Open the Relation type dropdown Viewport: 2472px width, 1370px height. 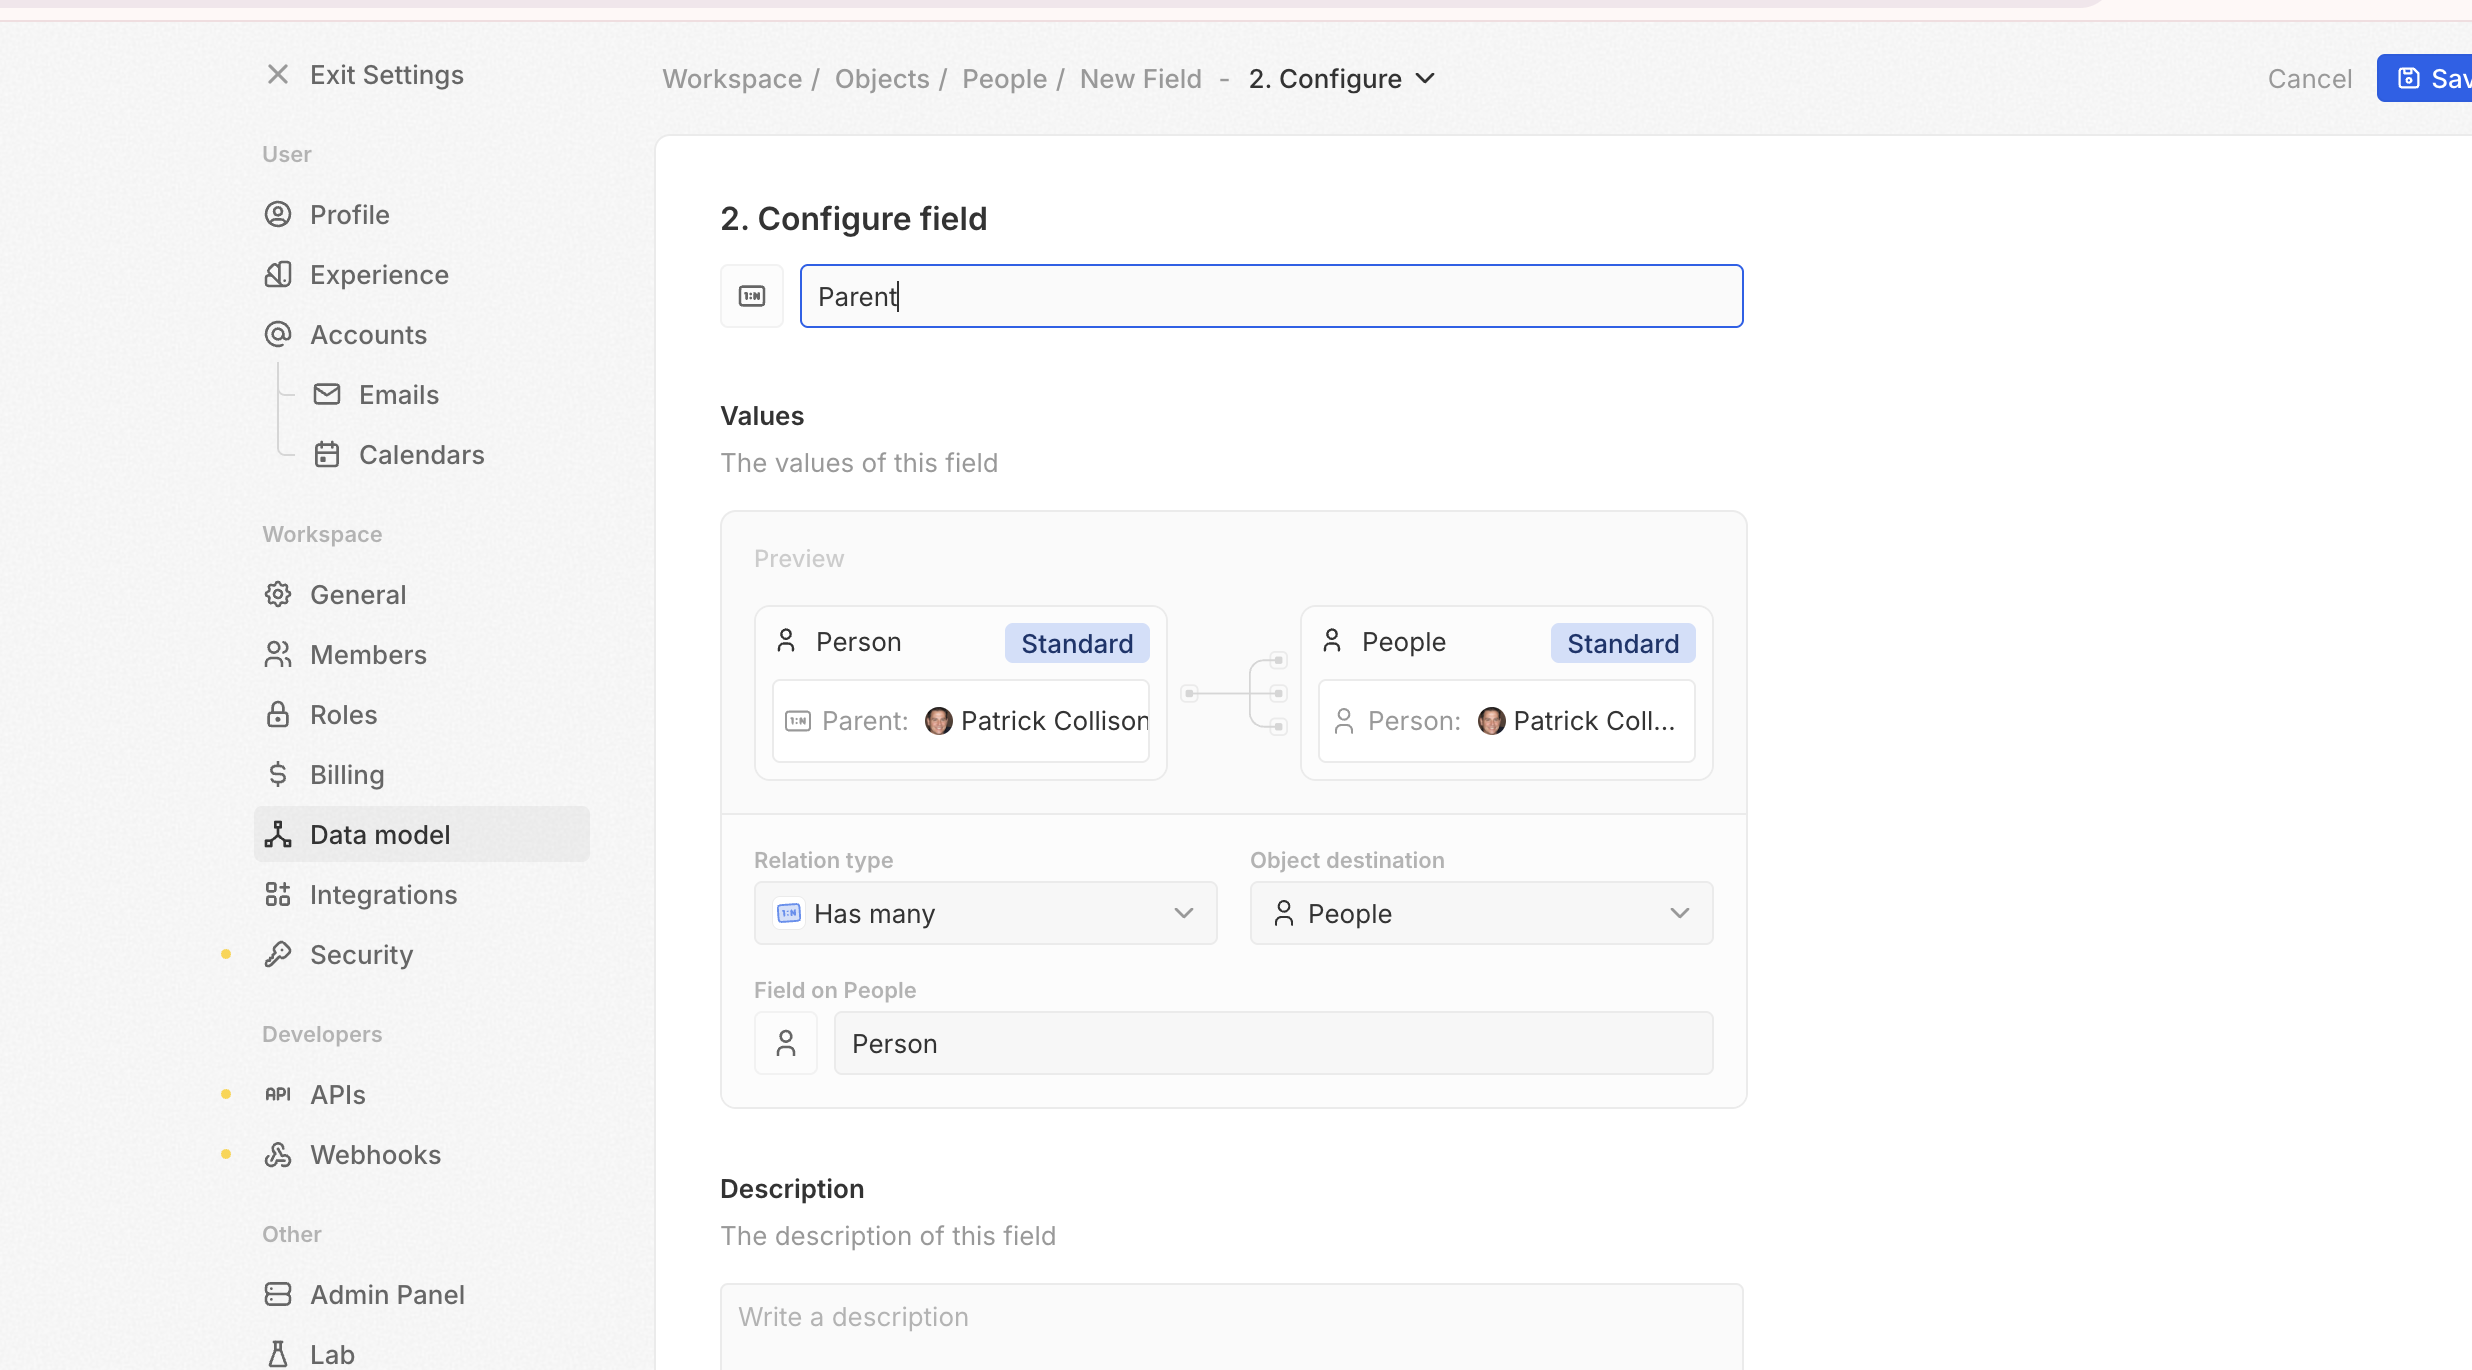point(985,914)
